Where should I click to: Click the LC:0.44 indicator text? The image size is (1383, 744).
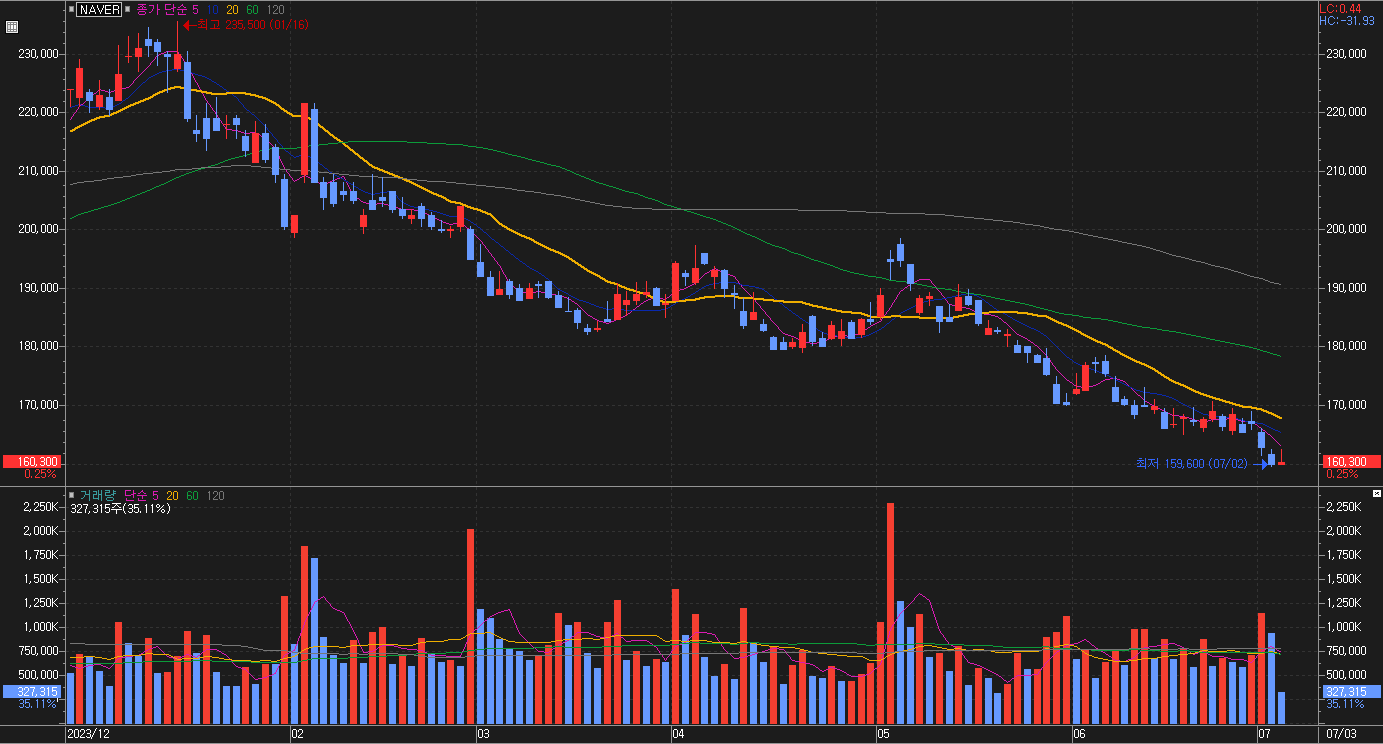point(1340,8)
